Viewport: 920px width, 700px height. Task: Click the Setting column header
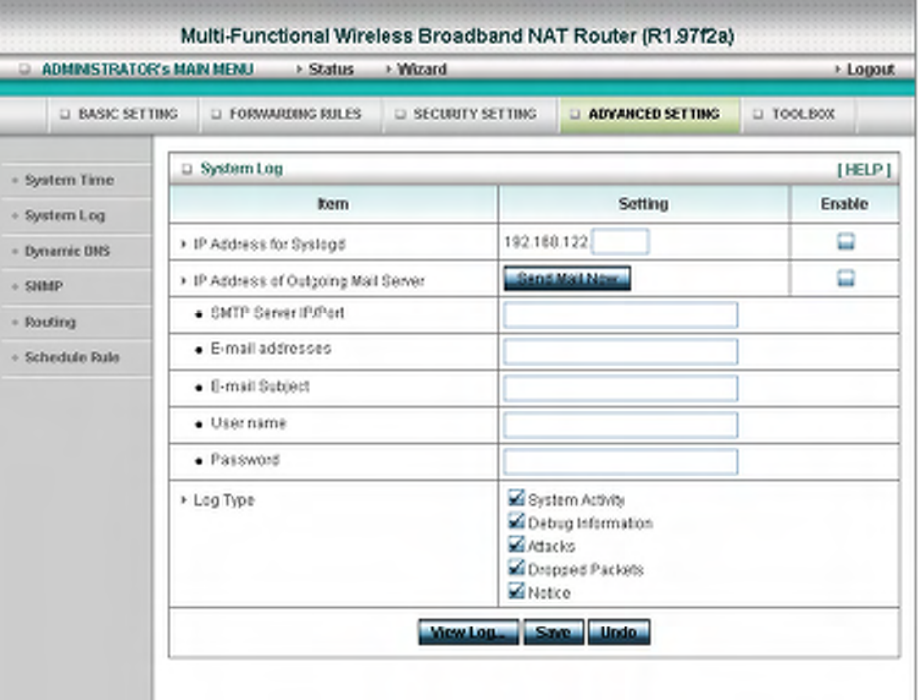click(x=643, y=204)
